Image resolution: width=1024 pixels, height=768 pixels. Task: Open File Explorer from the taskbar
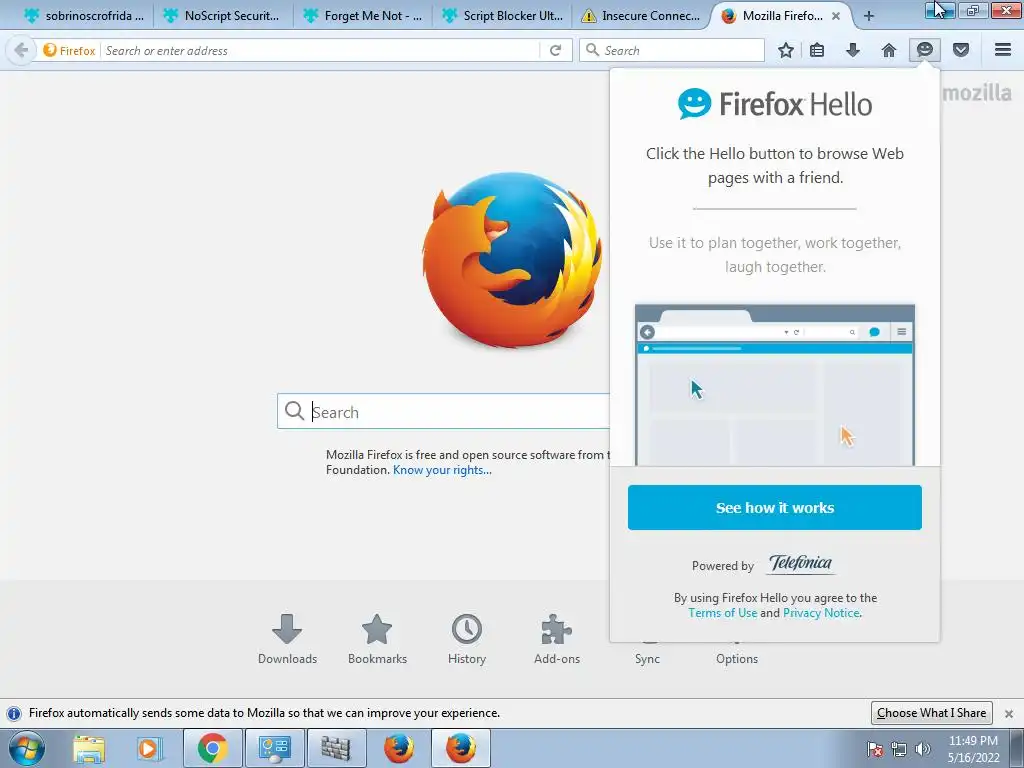point(89,749)
